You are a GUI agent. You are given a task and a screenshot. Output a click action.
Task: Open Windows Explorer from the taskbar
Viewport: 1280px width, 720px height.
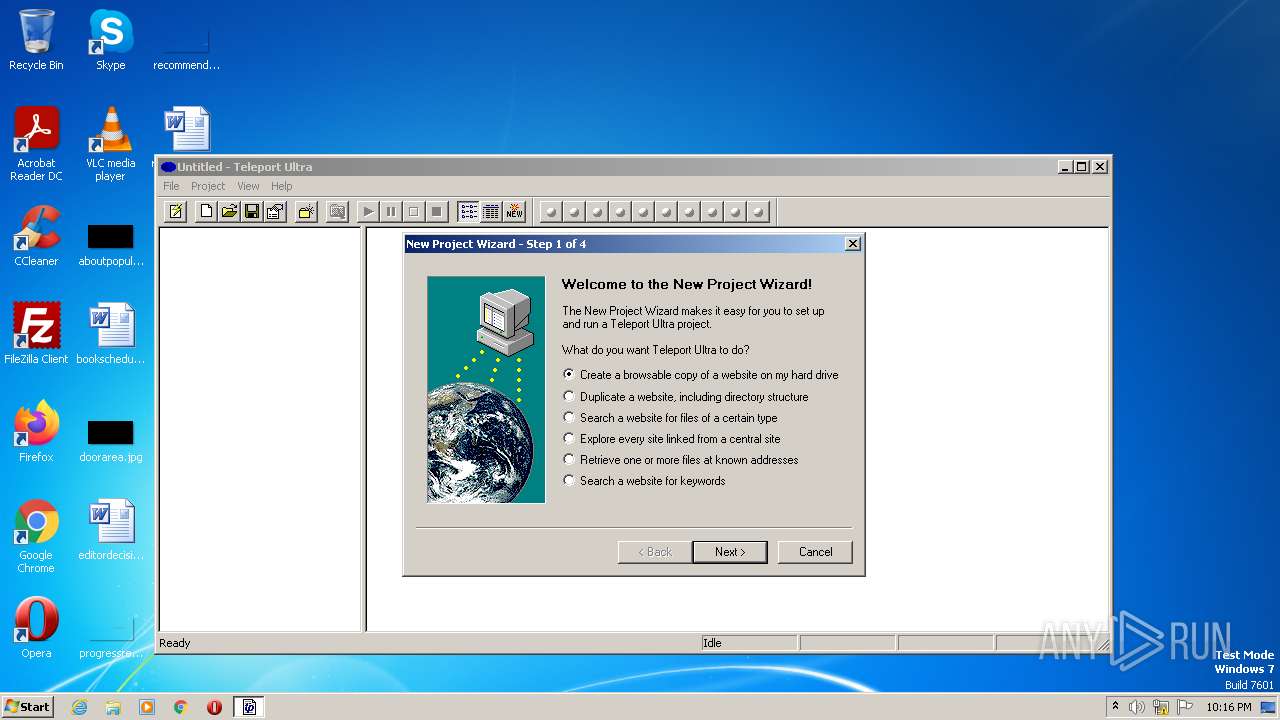click(x=113, y=707)
